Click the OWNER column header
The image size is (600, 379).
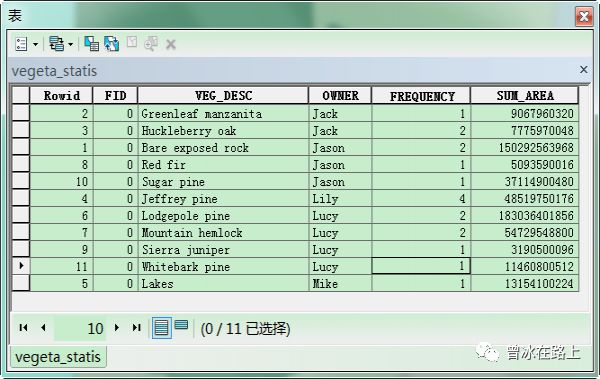(x=340, y=95)
